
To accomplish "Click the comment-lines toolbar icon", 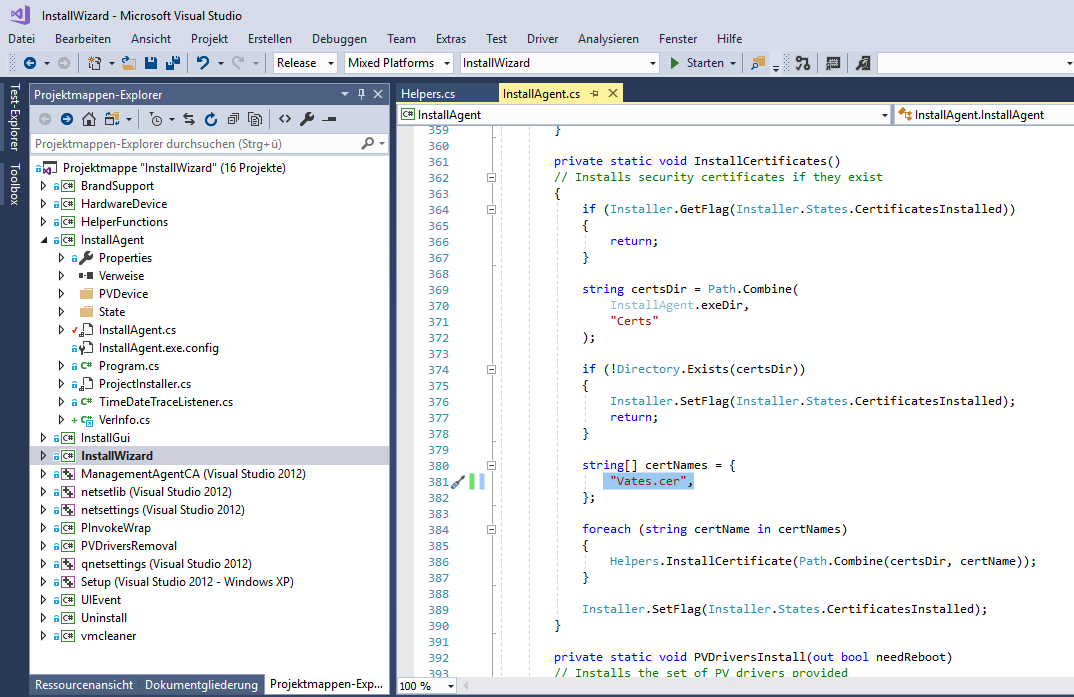I will tap(833, 63).
